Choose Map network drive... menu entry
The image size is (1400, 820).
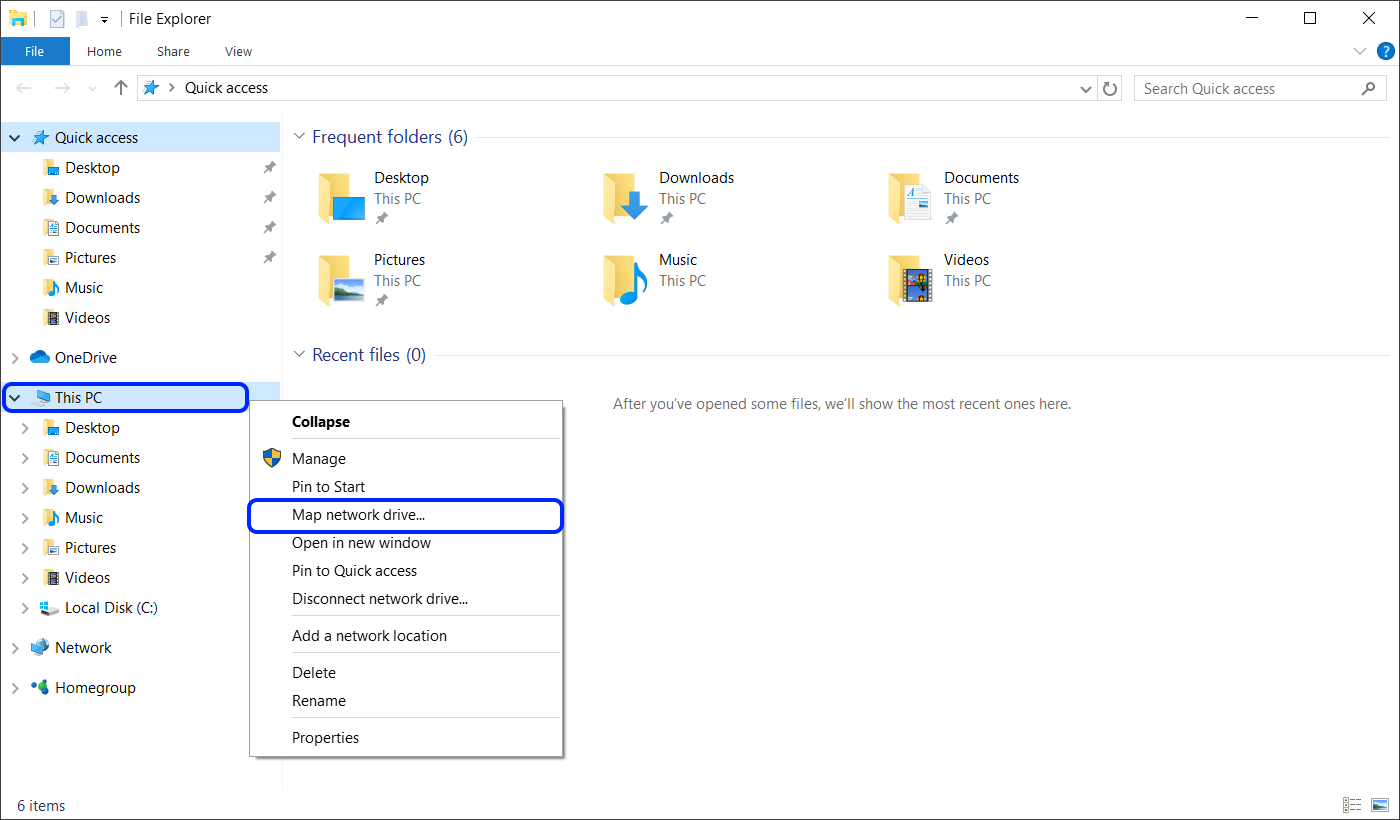tap(406, 515)
